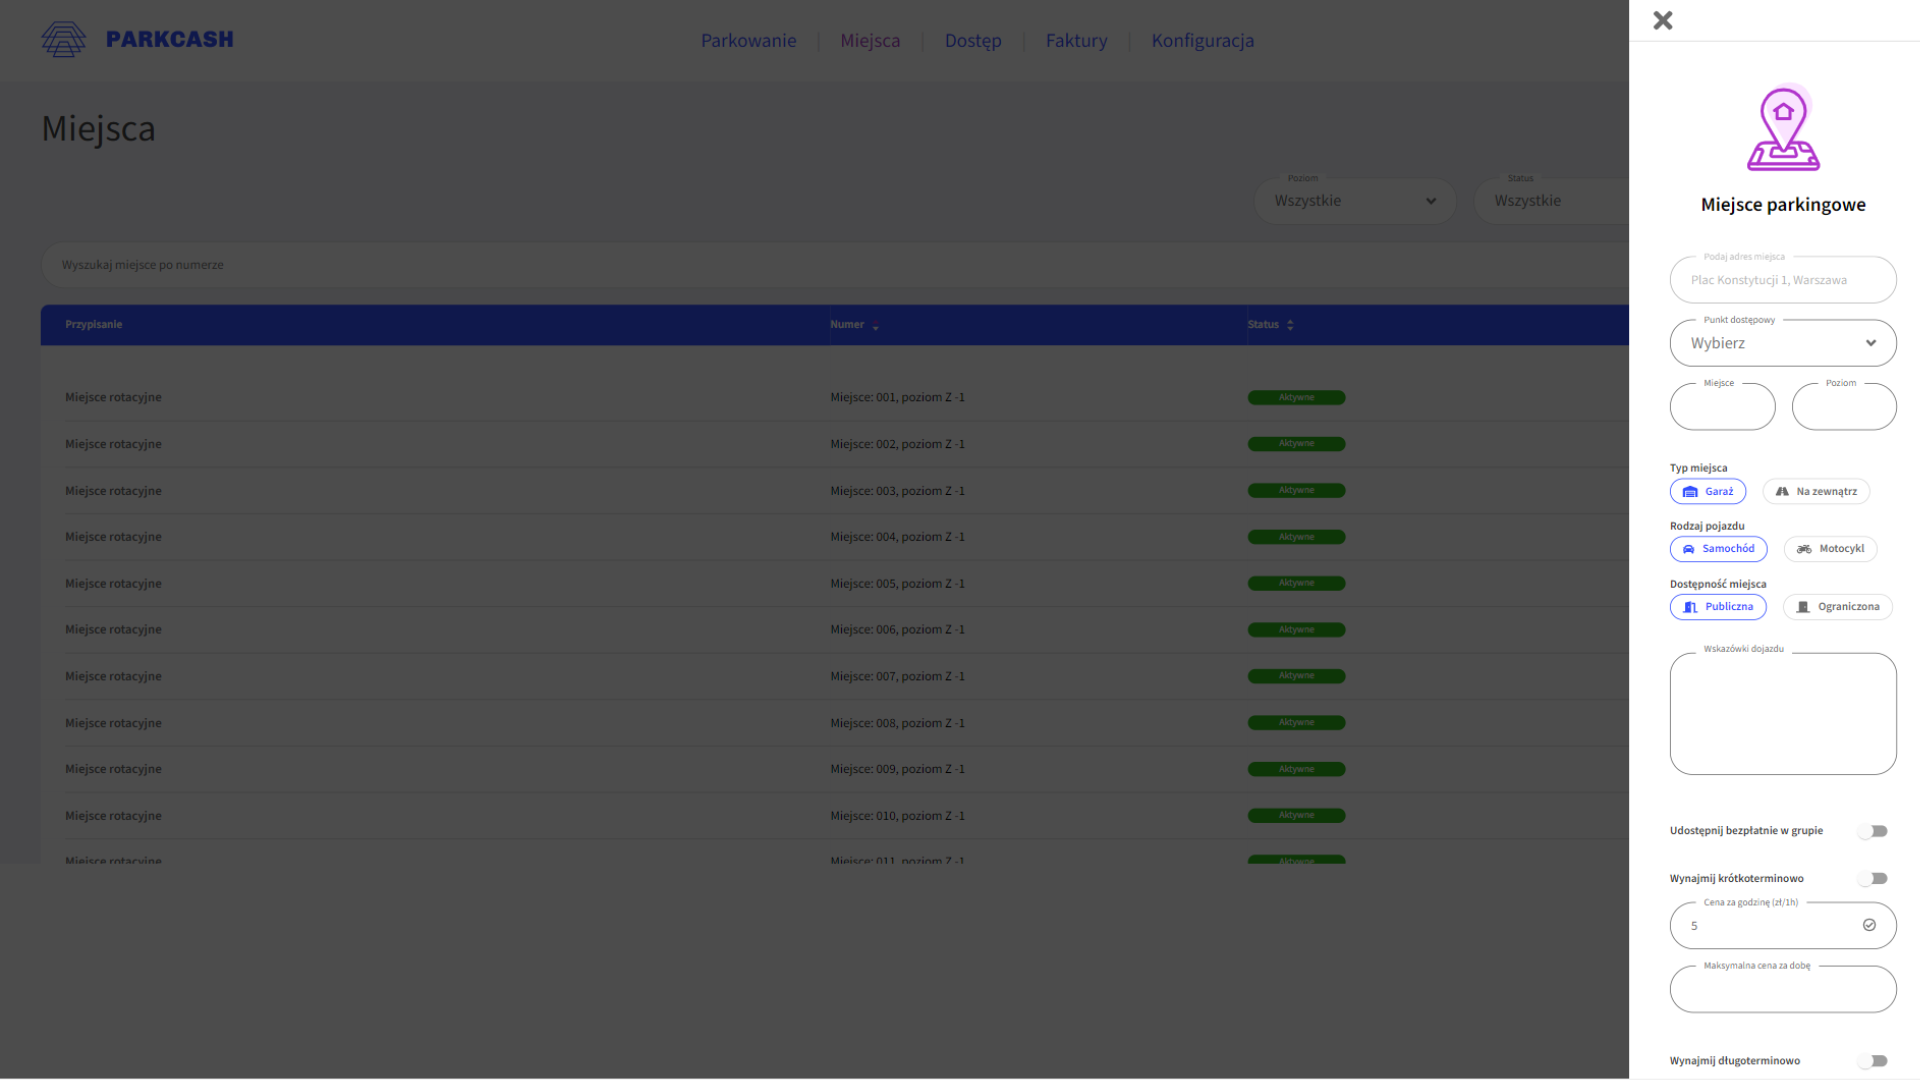
Task: Enable Wynajmij krótkoterminowo switch
Action: coord(1873,878)
